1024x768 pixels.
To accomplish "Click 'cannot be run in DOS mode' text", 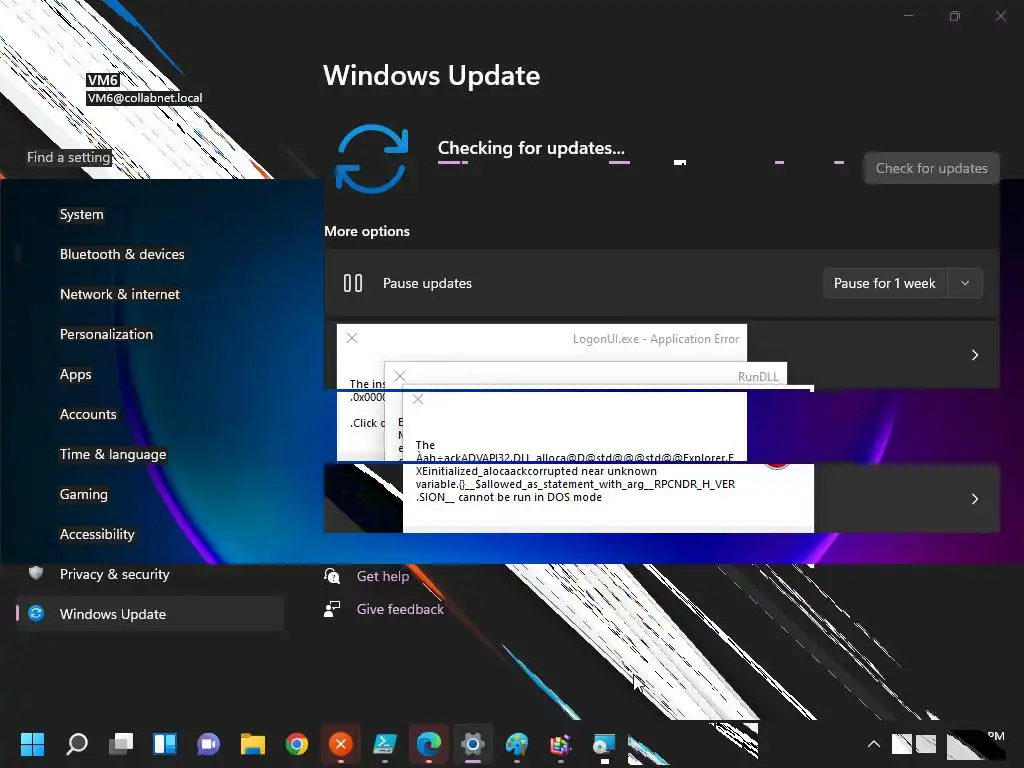I will pos(530,497).
